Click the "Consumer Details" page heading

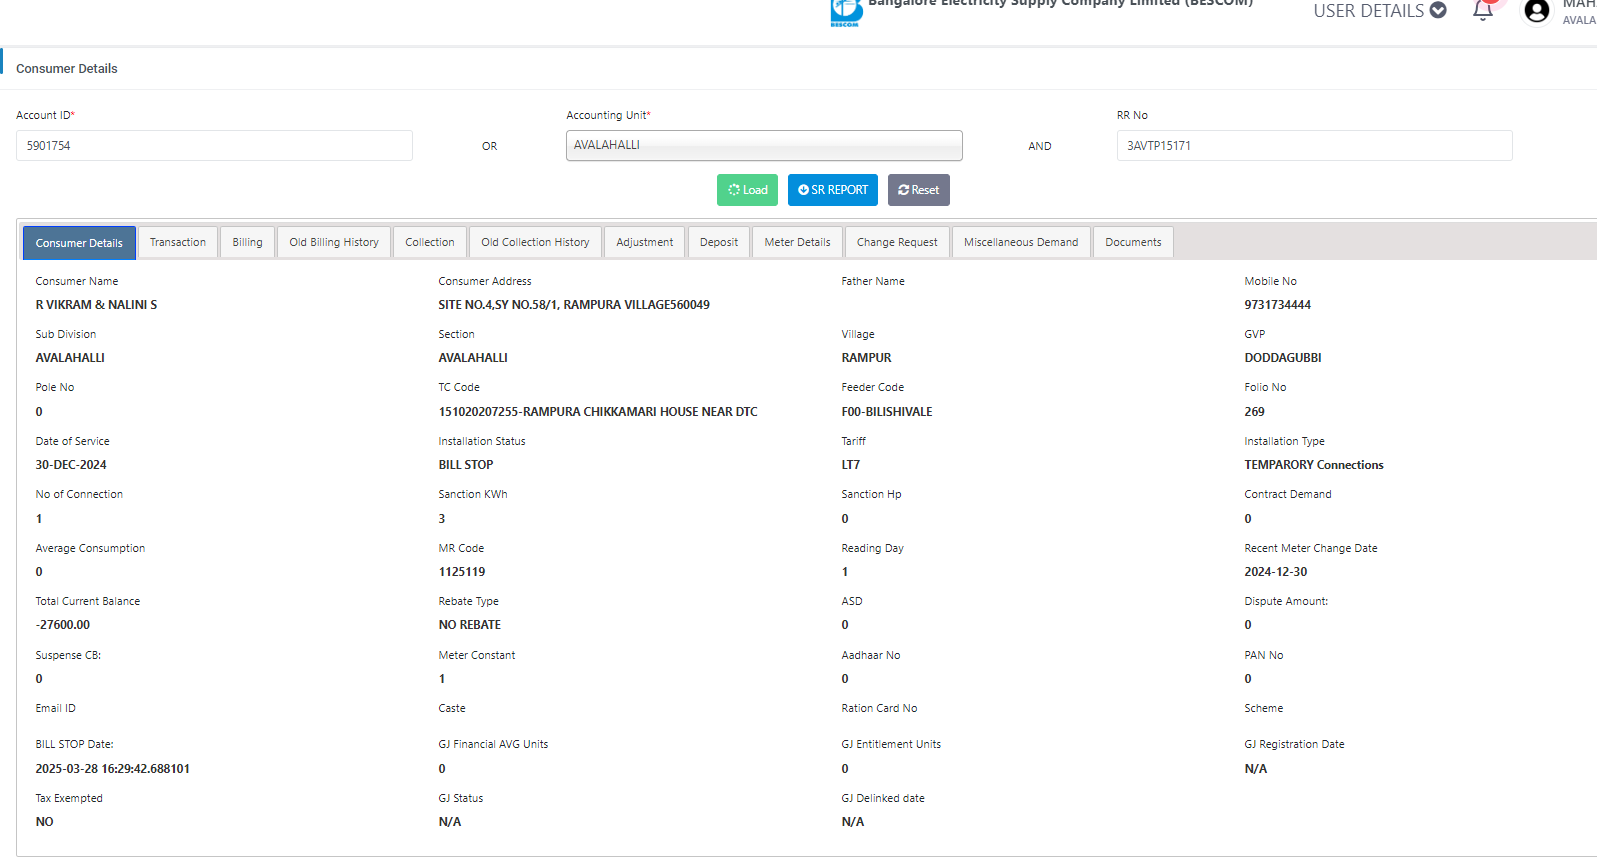[67, 69]
